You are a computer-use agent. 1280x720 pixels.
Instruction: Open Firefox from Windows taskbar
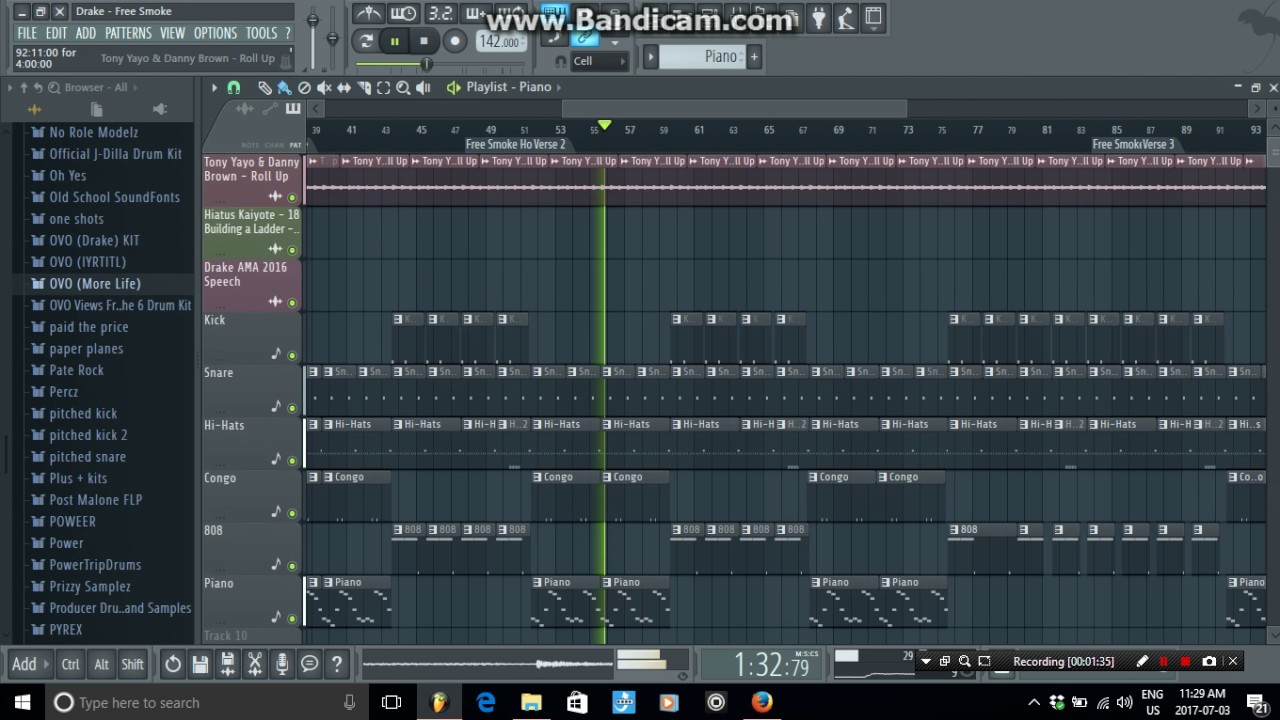(x=761, y=702)
